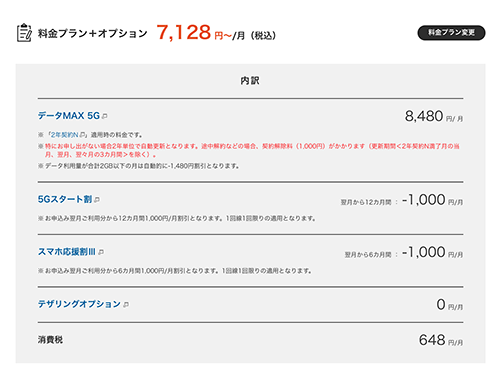The image size is (500, 384).
Task: Click the popup icon after データMAX 5G
Action: 104,116
